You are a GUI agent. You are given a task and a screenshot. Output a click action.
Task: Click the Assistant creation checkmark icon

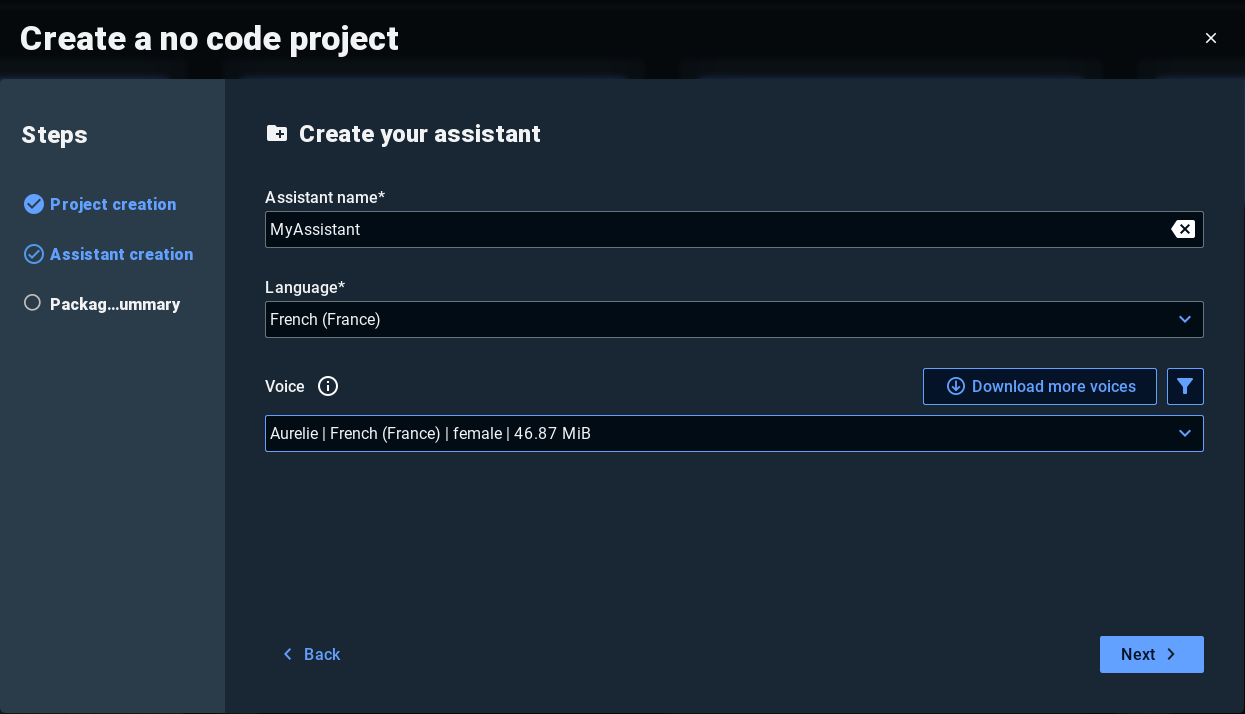[x=34, y=254]
